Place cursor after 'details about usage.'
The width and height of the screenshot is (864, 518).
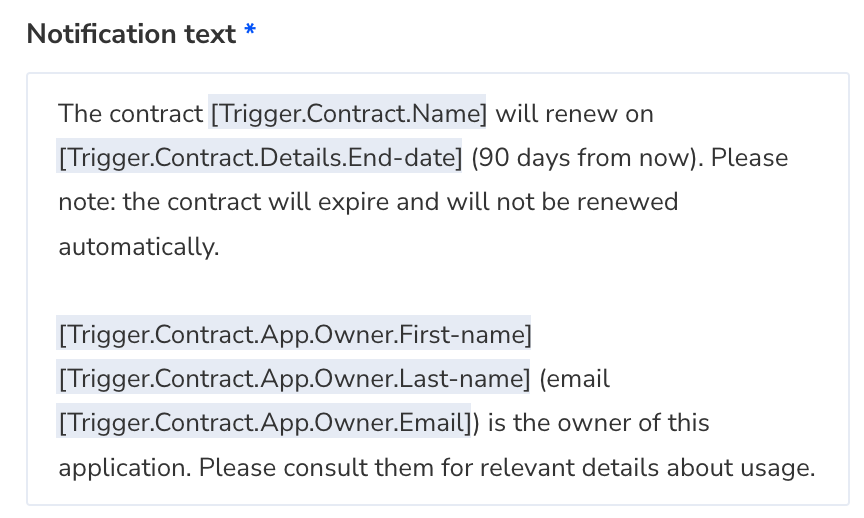point(816,467)
